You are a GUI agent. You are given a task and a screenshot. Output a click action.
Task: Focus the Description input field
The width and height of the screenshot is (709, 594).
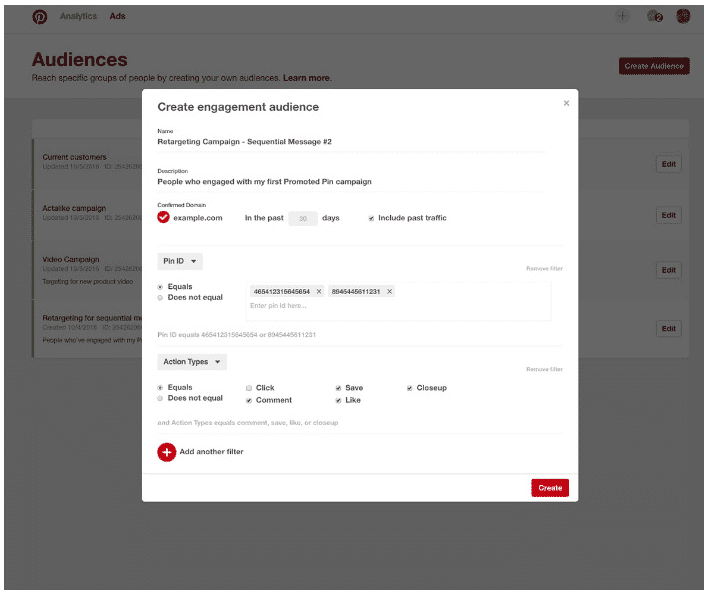[x=351, y=182]
